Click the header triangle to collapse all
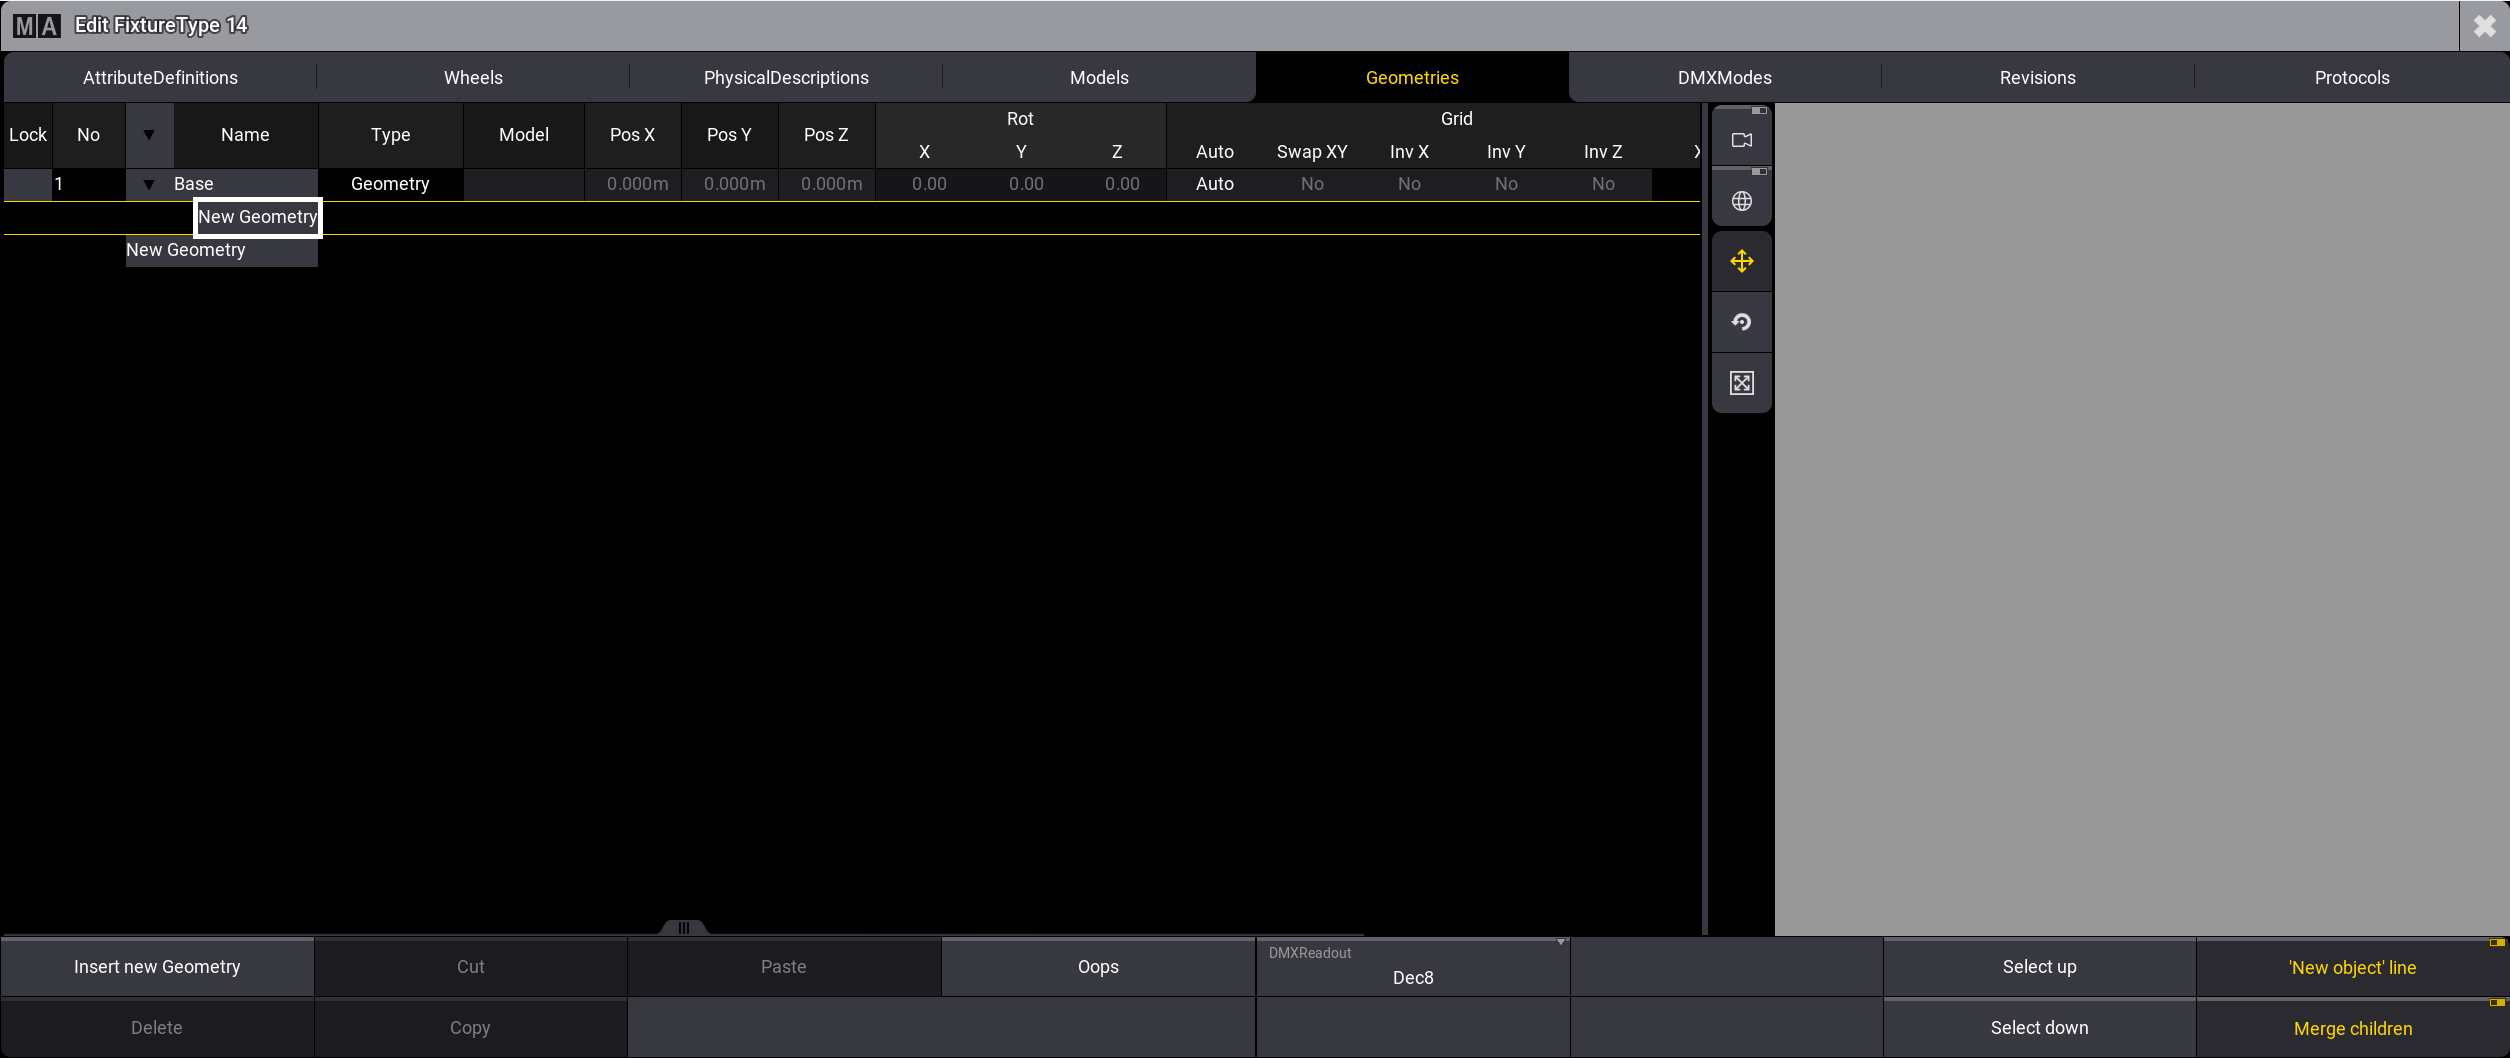2510x1058 pixels. pos(149,135)
